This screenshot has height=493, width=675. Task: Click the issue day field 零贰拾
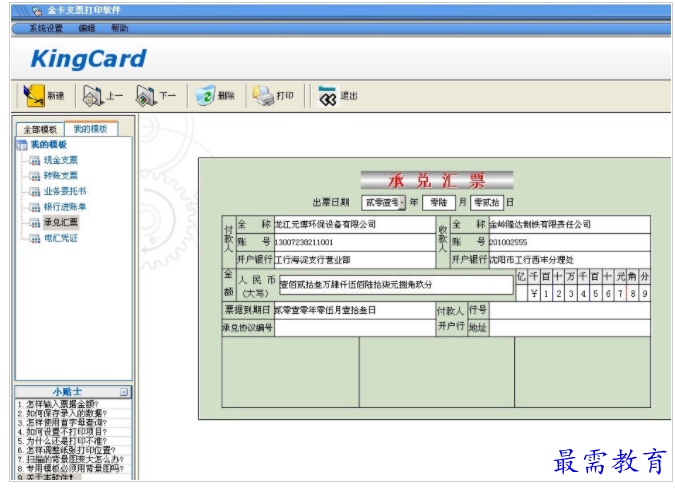pyautogui.click(x=486, y=202)
